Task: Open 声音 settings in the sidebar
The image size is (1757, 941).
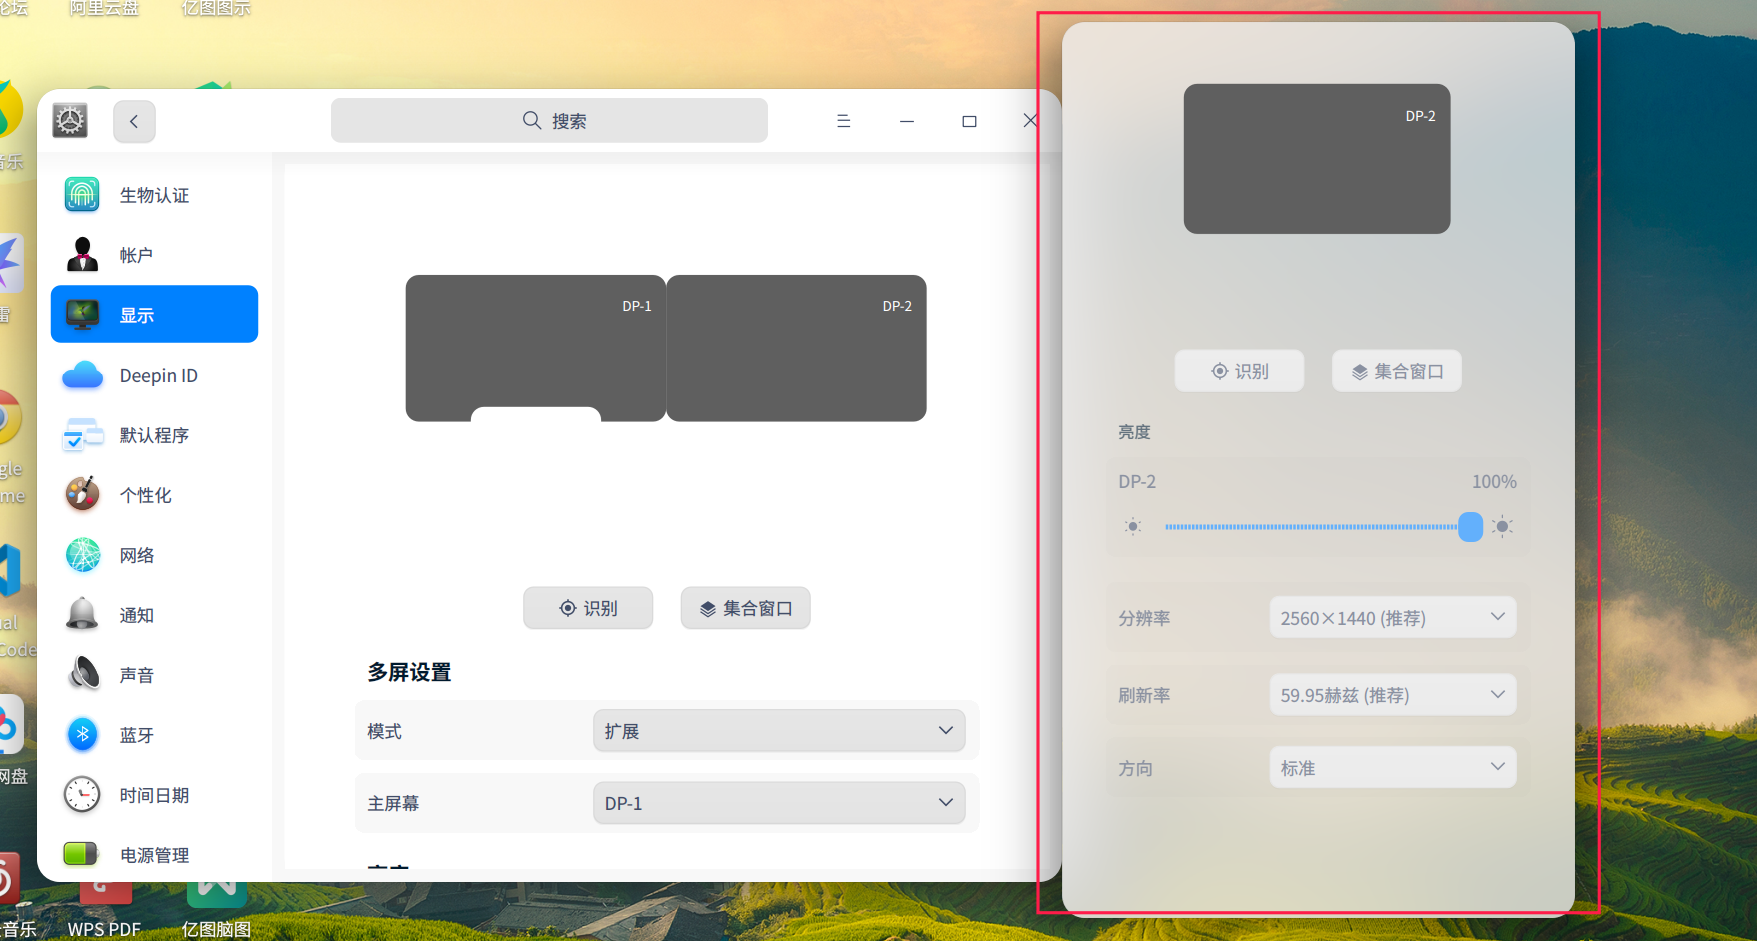Action: [x=154, y=675]
